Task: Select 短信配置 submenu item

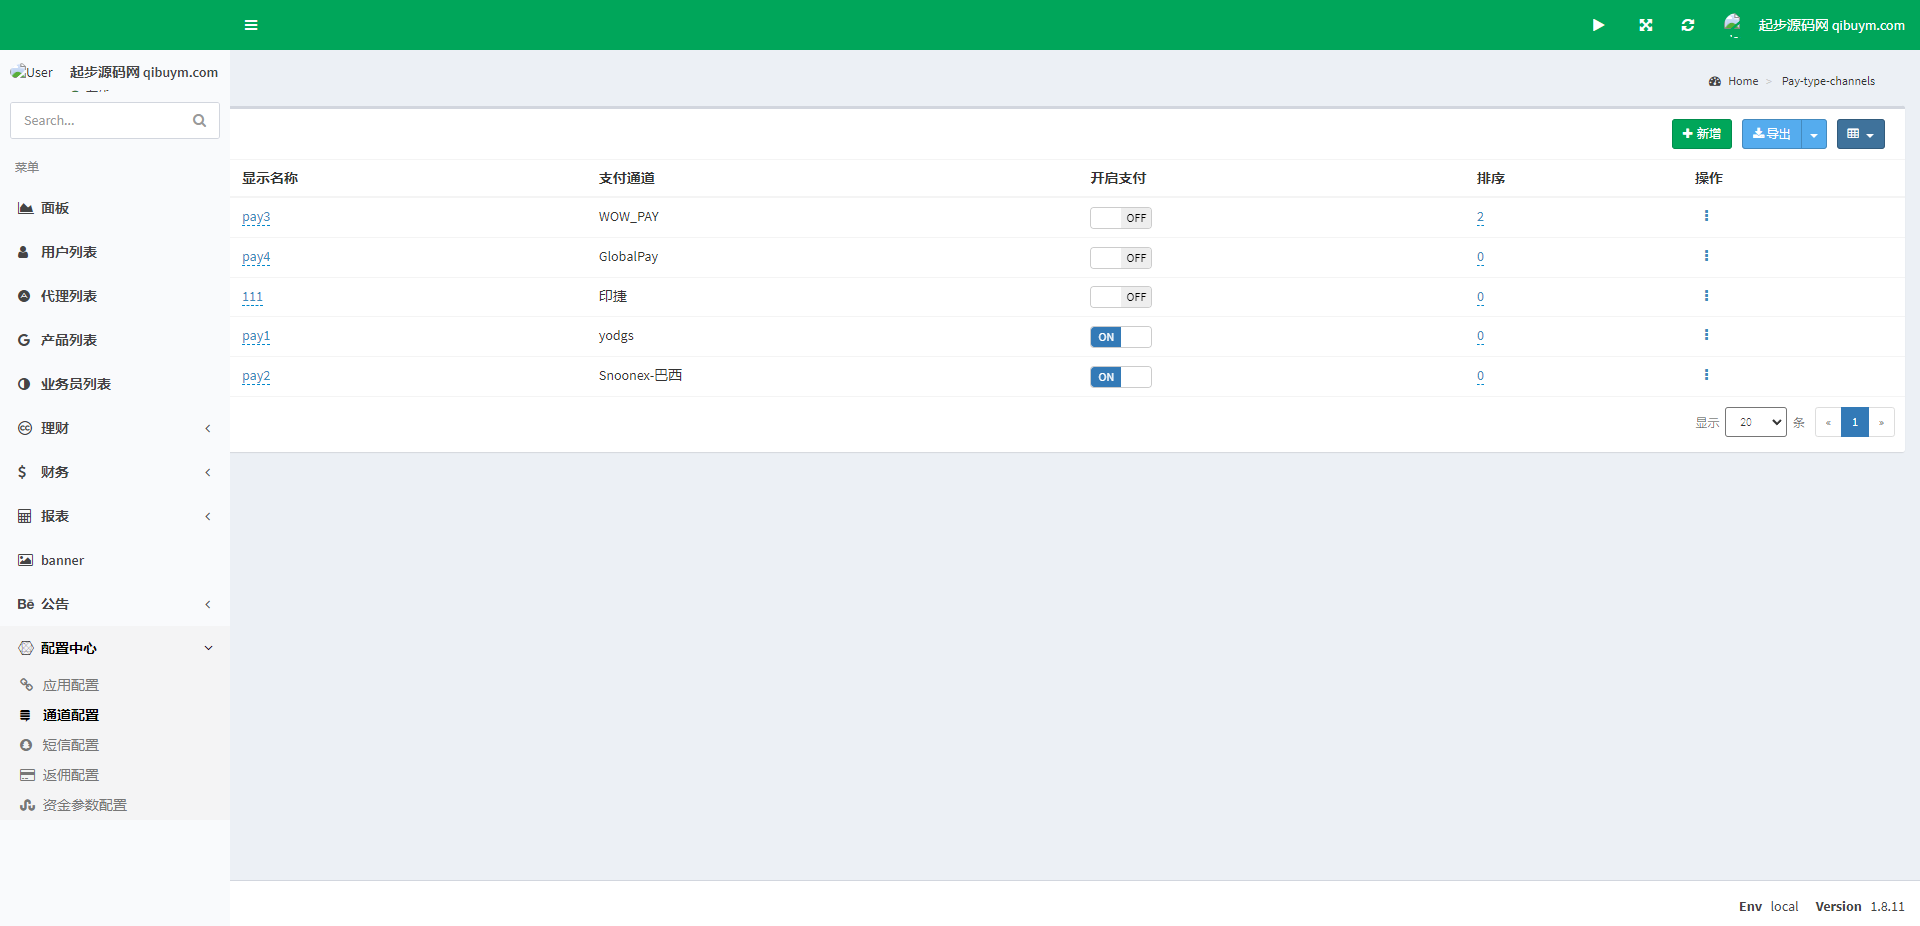Action: pyautogui.click(x=70, y=745)
